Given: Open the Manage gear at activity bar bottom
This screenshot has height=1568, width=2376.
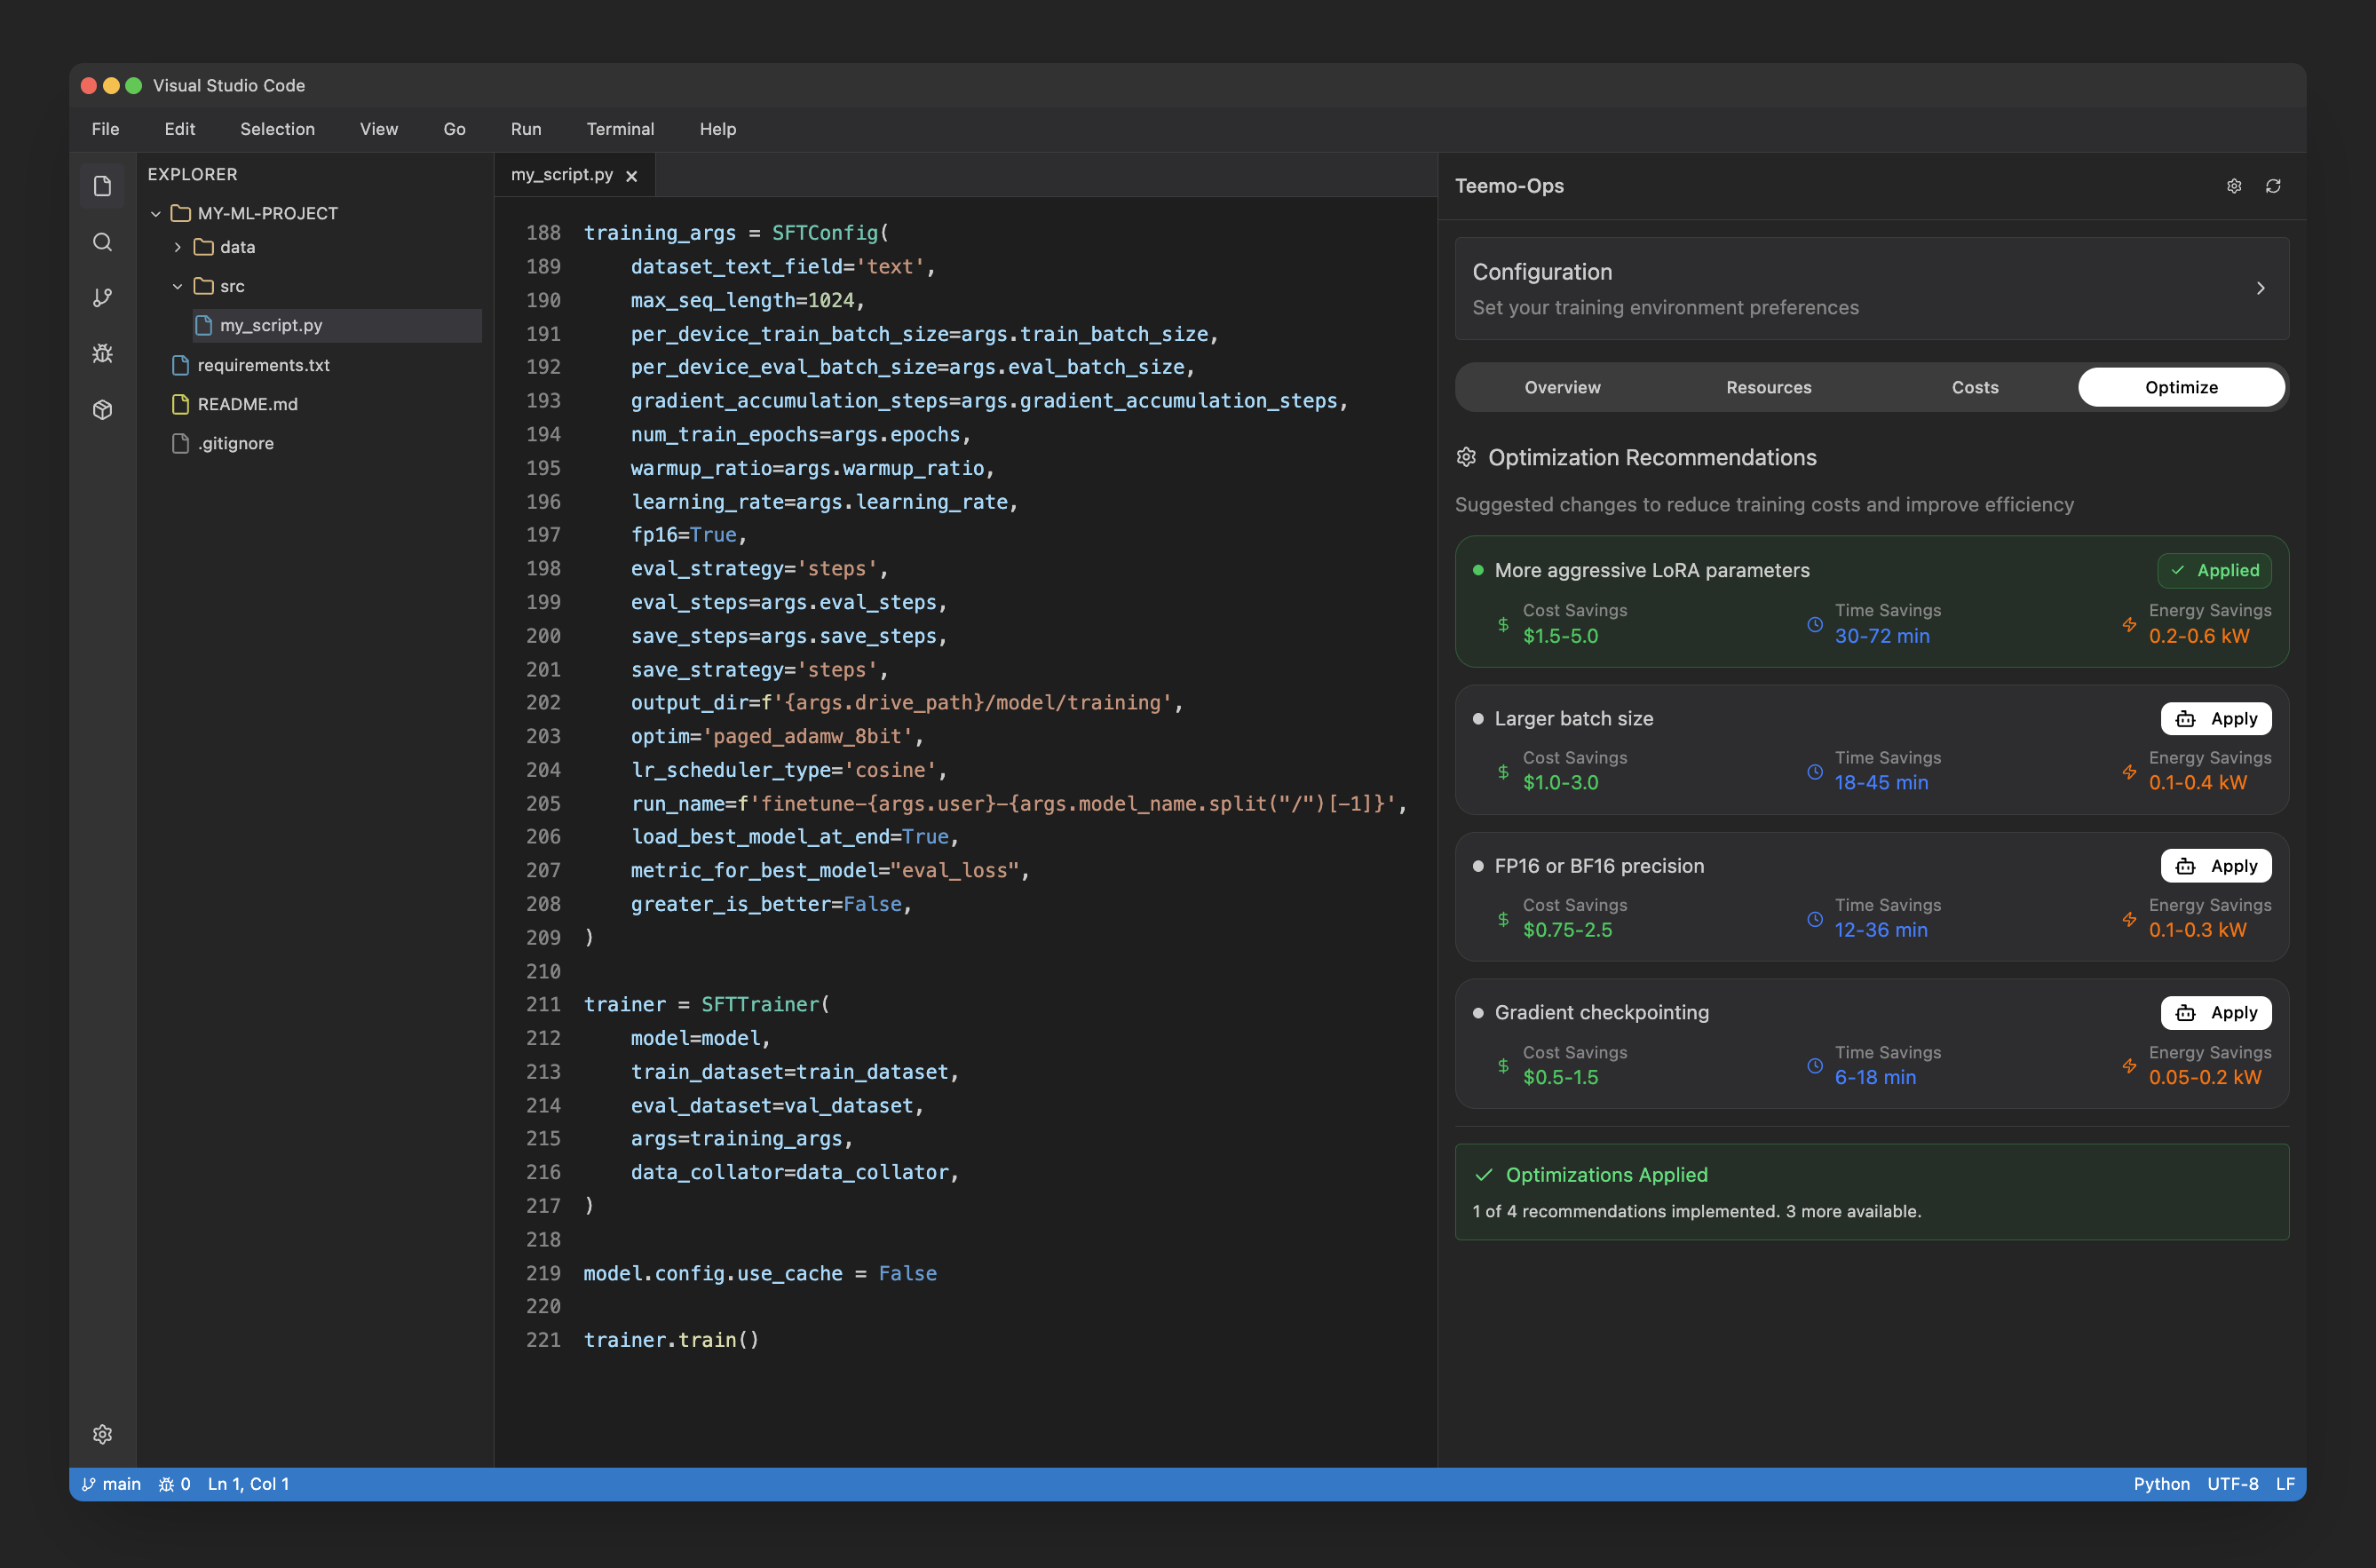Looking at the screenshot, I should [102, 1434].
